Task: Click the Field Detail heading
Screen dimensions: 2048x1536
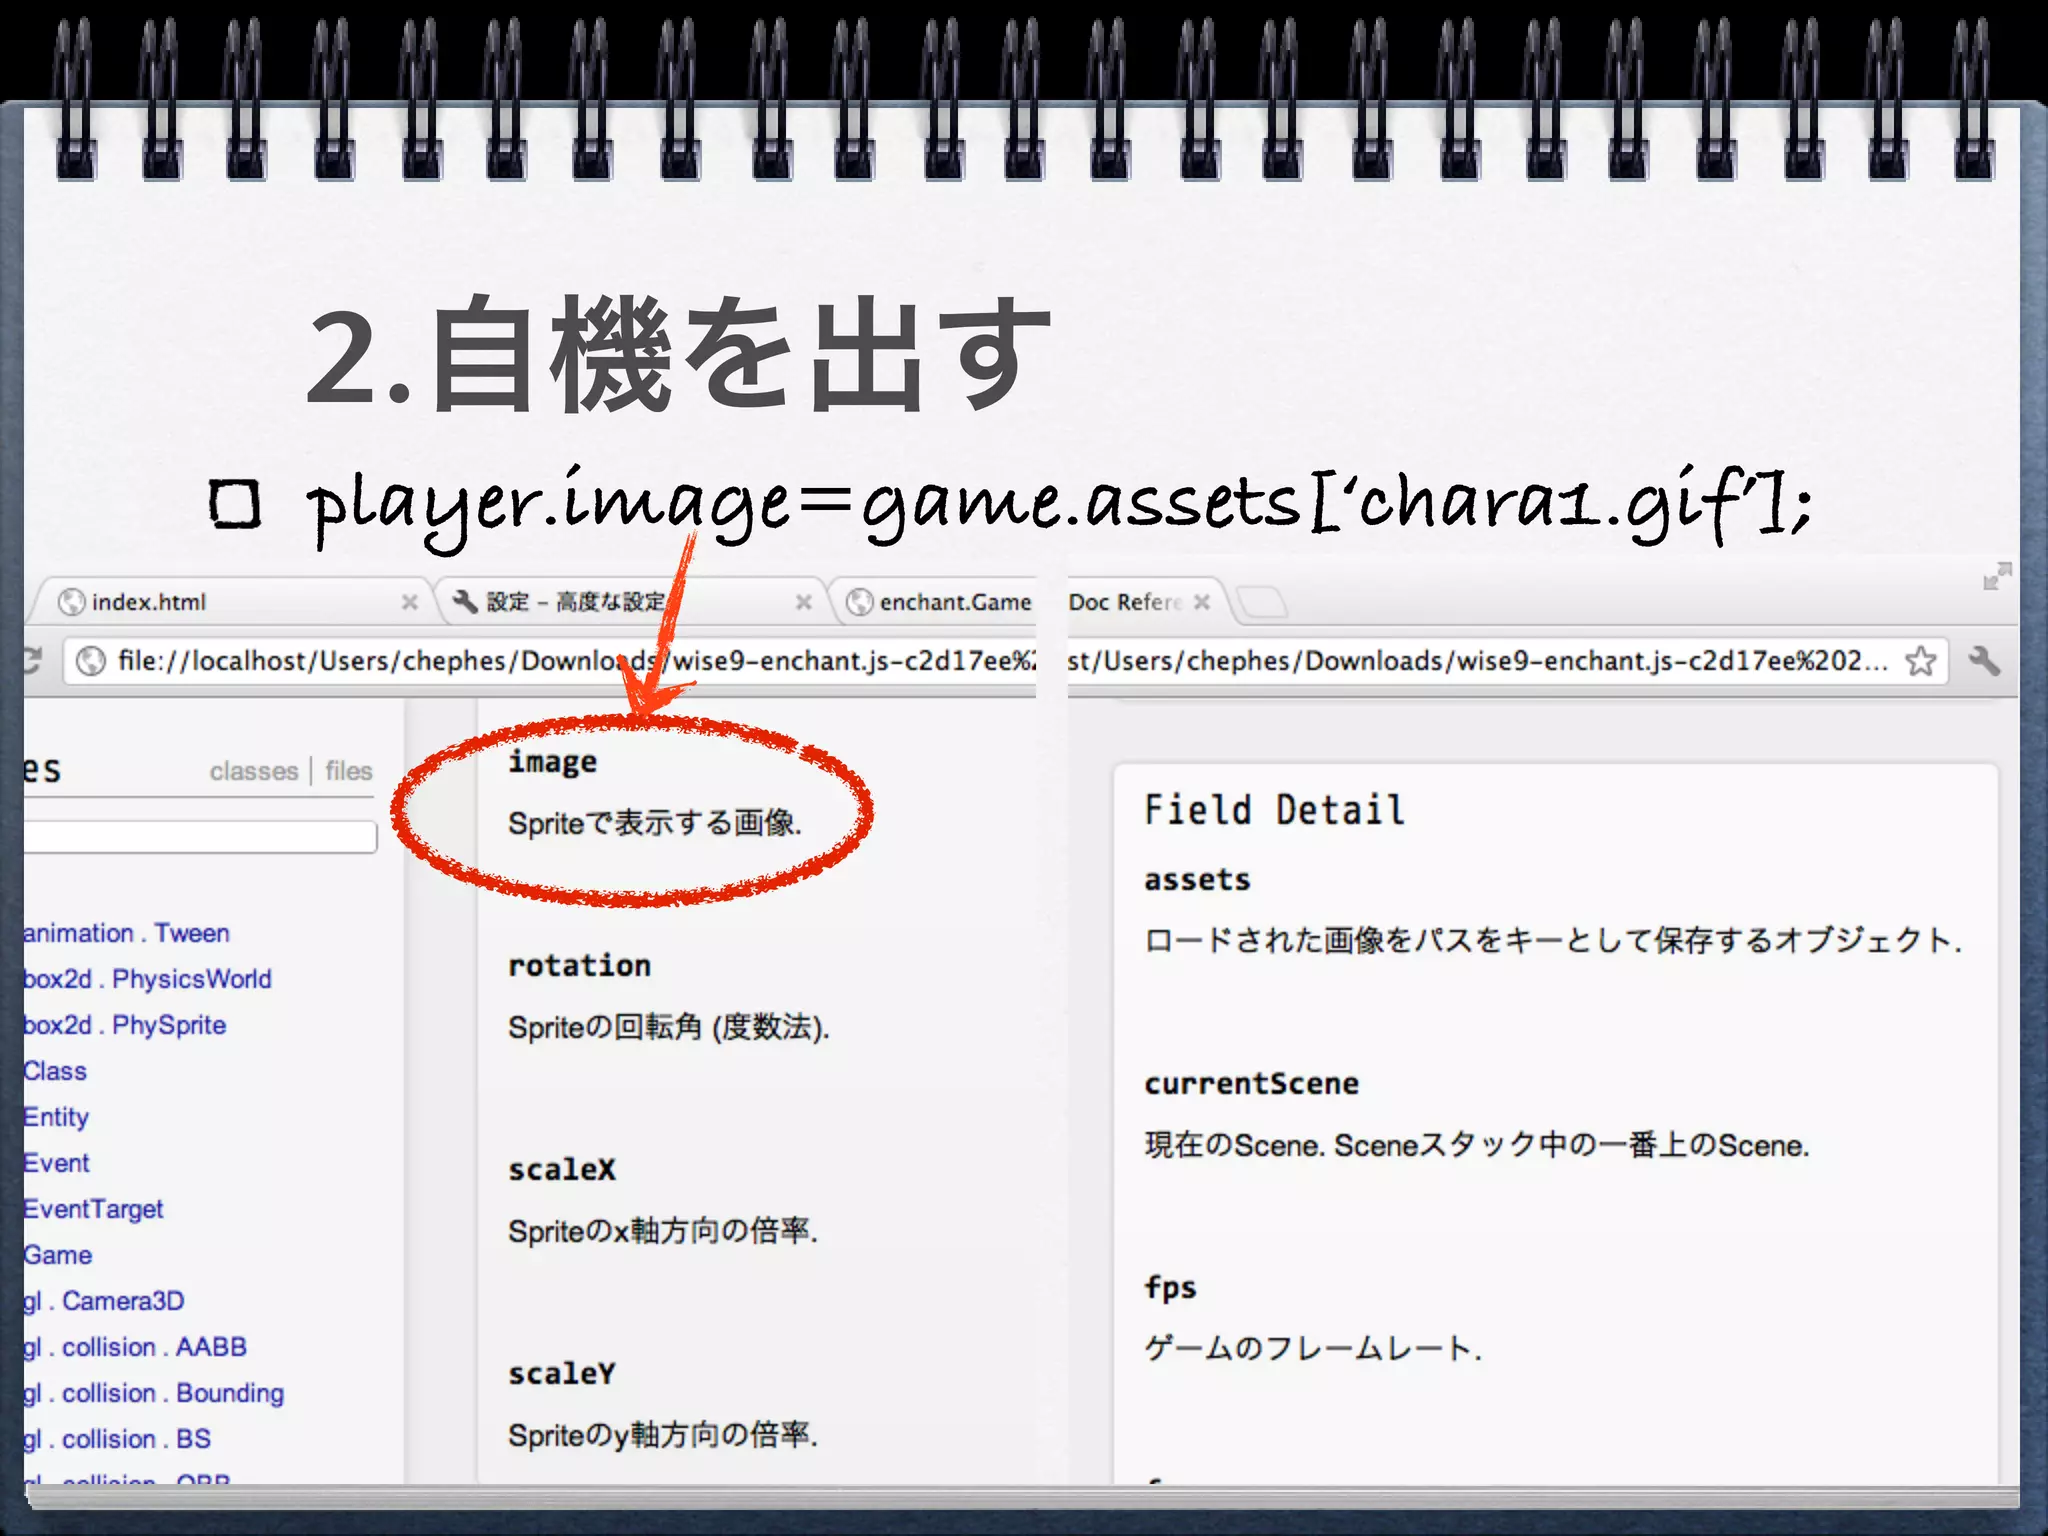Action: pos(1275,809)
